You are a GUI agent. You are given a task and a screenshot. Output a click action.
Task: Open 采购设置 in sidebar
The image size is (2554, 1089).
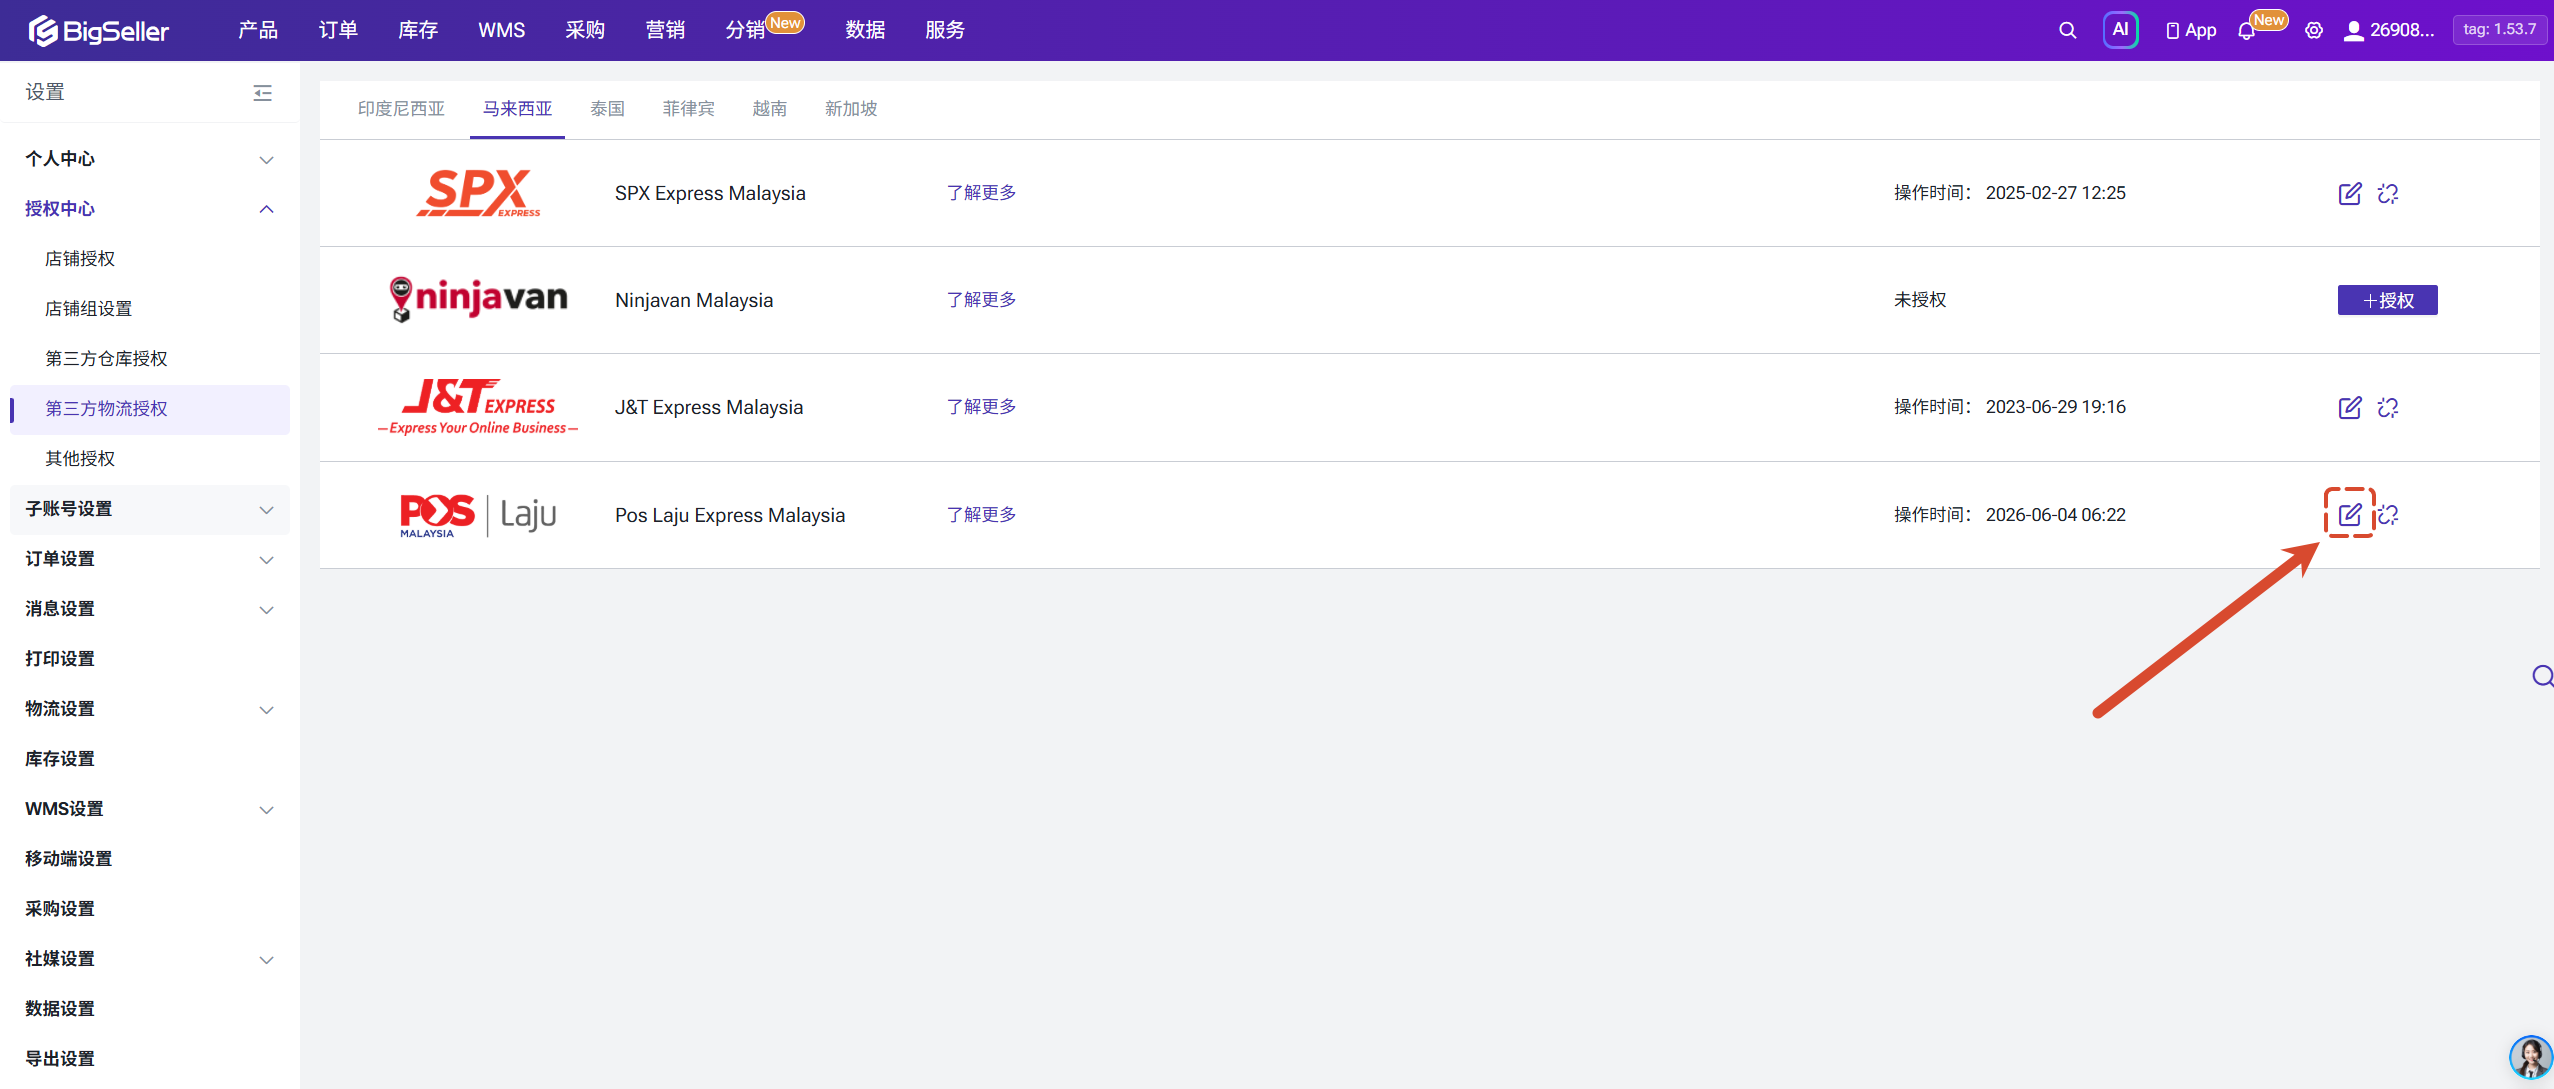(60, 909)
